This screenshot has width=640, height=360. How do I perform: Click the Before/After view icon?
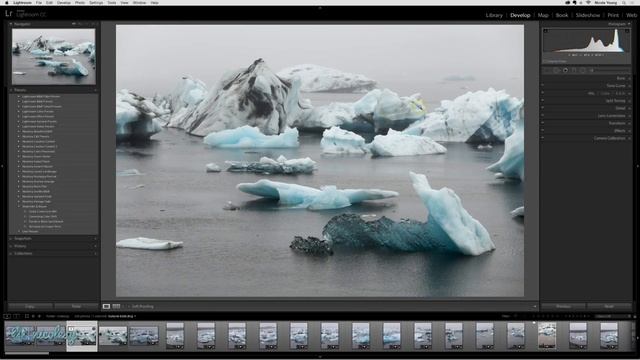pyautogui.click(x=116, y=306)
